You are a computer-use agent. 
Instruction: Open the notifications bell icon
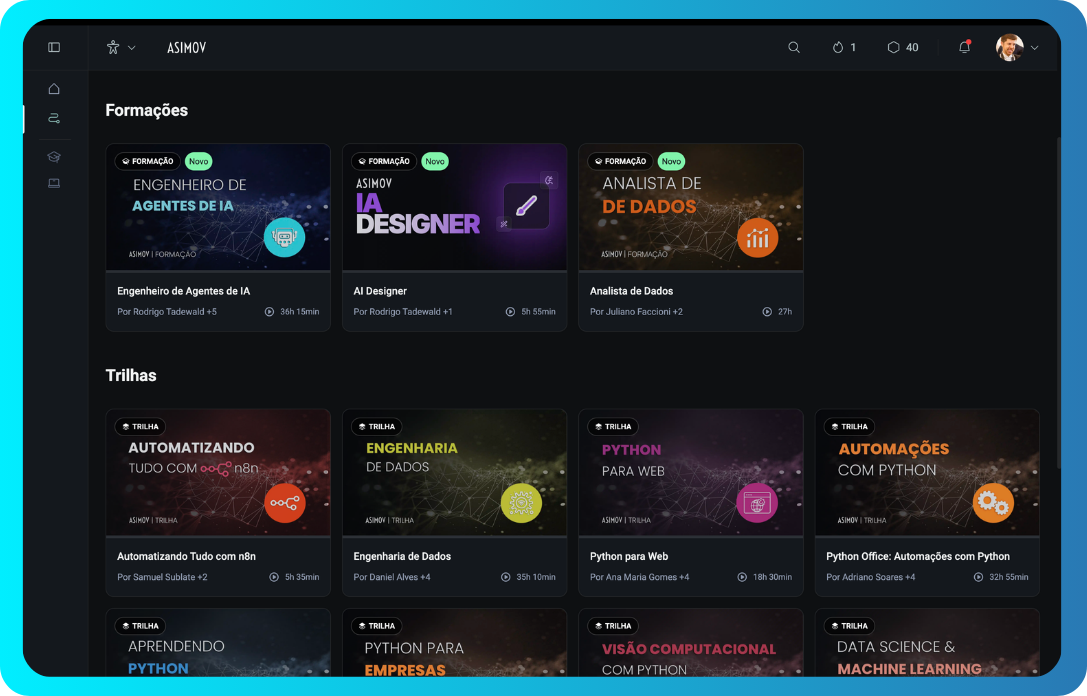tap(964, 47)
